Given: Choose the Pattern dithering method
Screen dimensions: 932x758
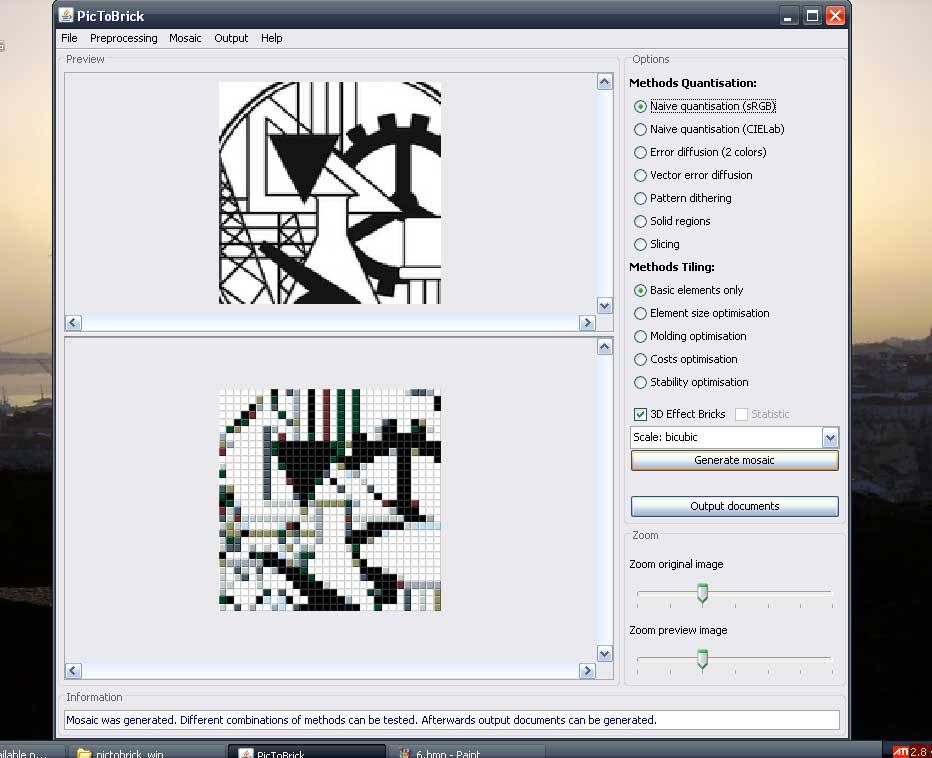Looking at the screenshot, I should (640, 198).
